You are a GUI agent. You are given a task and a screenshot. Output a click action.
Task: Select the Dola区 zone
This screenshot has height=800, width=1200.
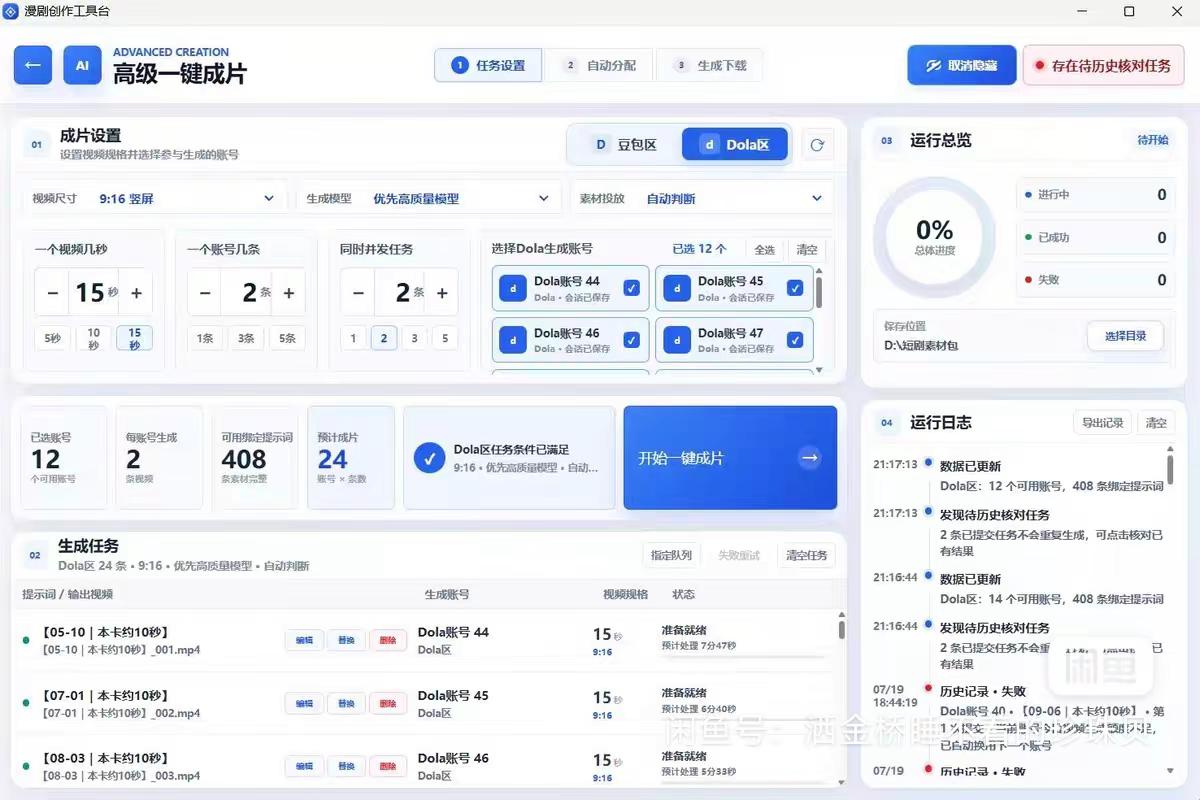[x=735, y=145]
